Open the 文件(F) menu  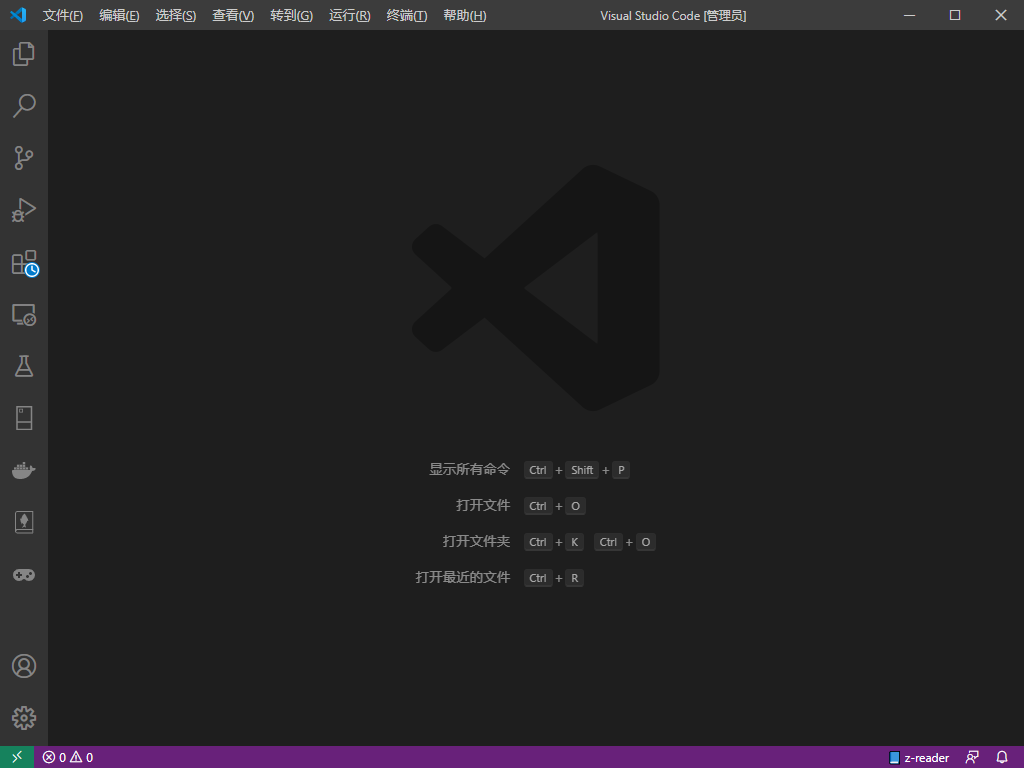coord(63,15)
